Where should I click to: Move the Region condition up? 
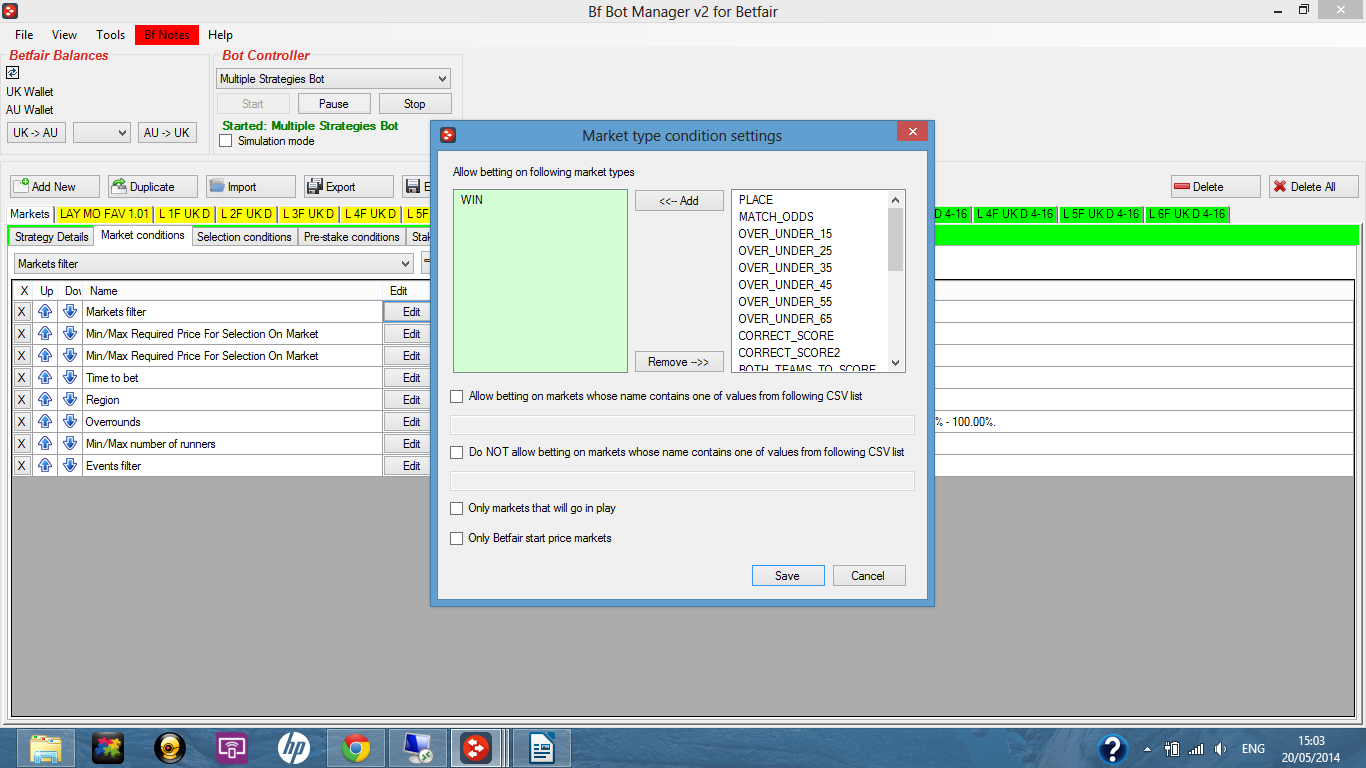tap(45, 400)
